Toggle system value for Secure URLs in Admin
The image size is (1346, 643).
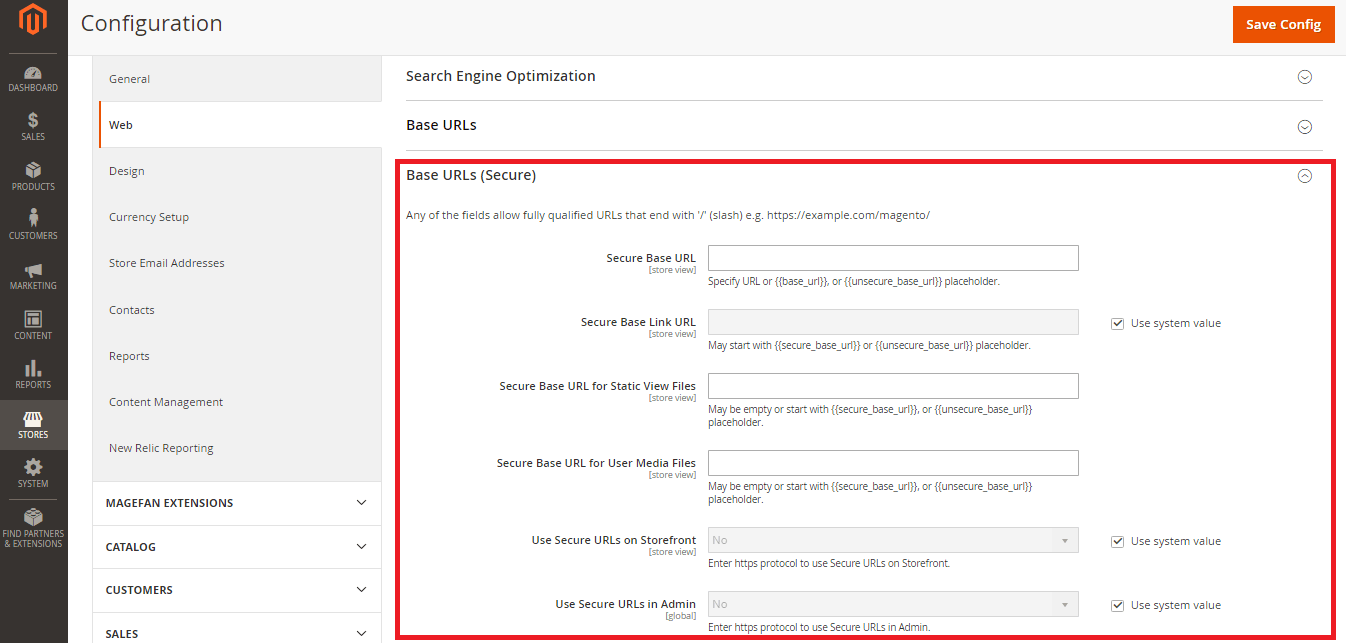click(x=1118, y=606)
